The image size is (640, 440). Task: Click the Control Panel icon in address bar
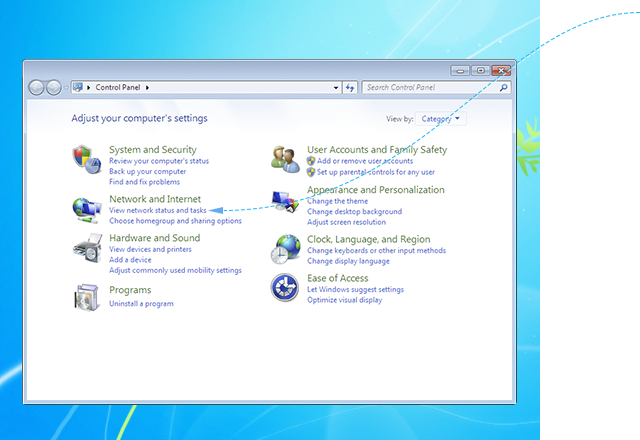(x=78, y=87)
